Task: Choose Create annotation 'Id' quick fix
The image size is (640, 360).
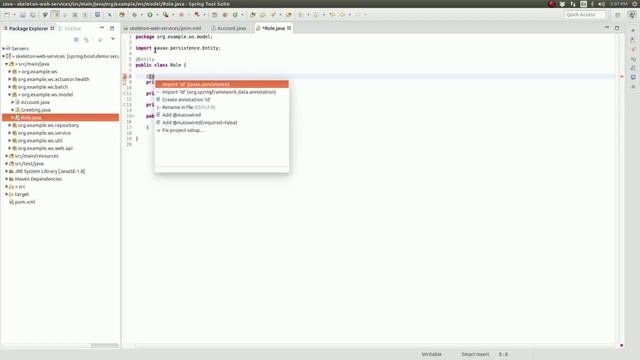Action: point(222,100)
